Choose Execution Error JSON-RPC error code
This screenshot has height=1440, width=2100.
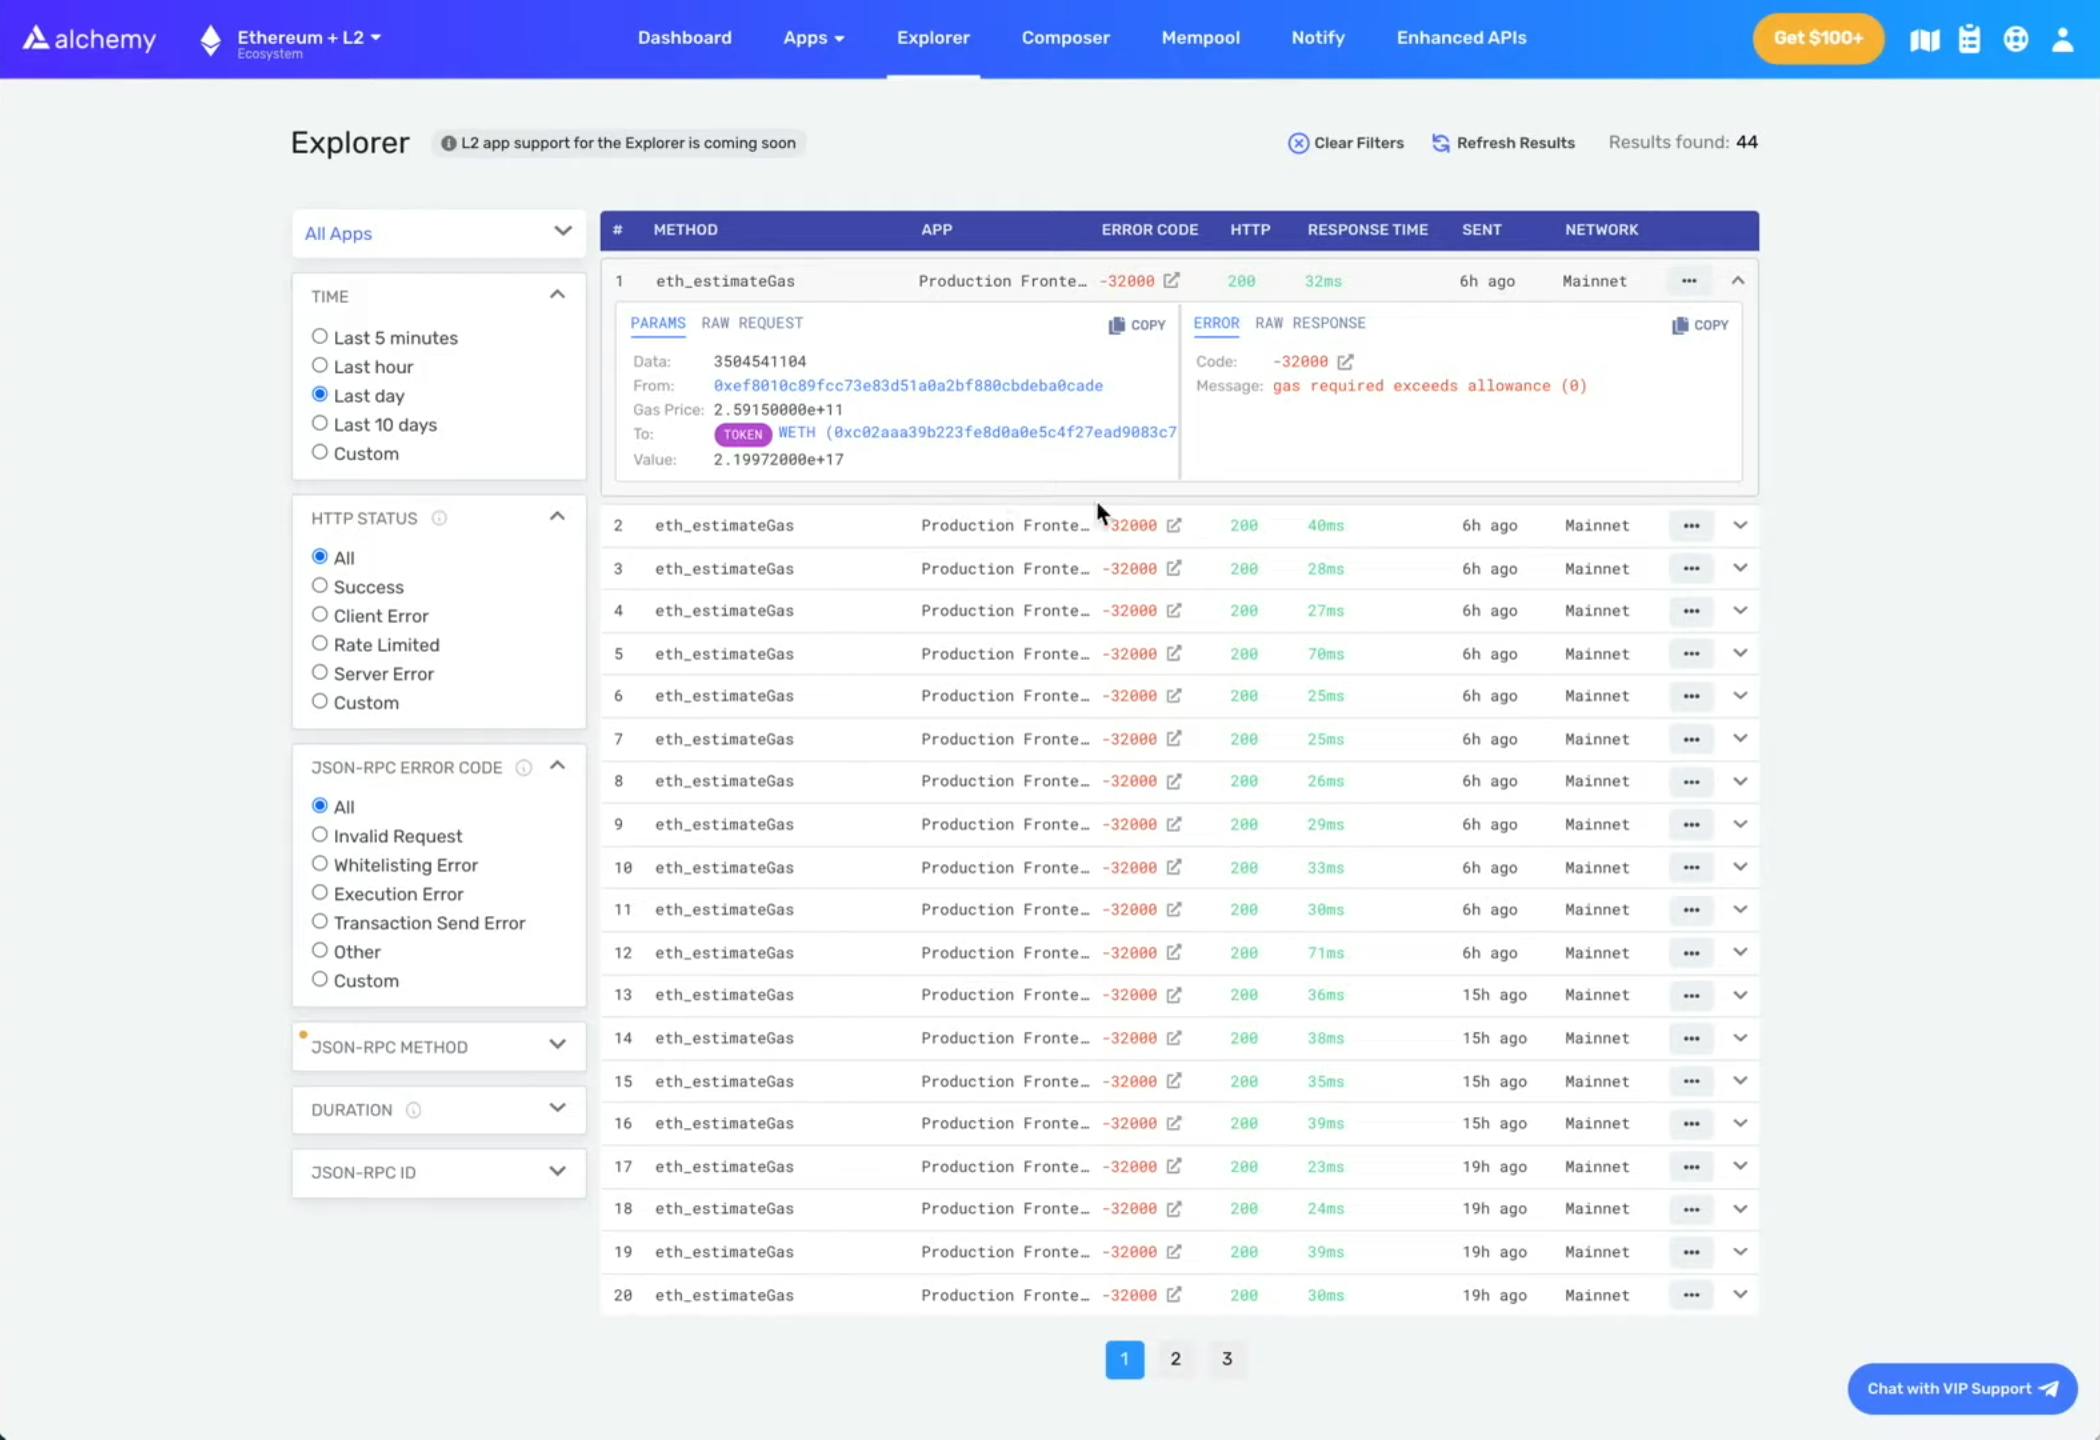[x=320, y=893]
